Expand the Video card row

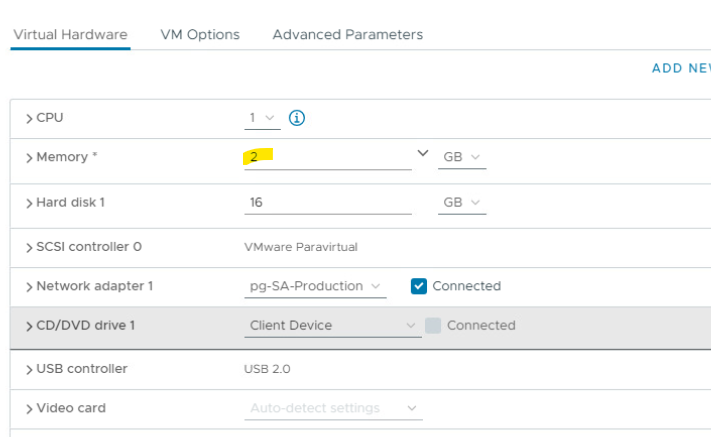pyautogui.click(x=30, y=408)
